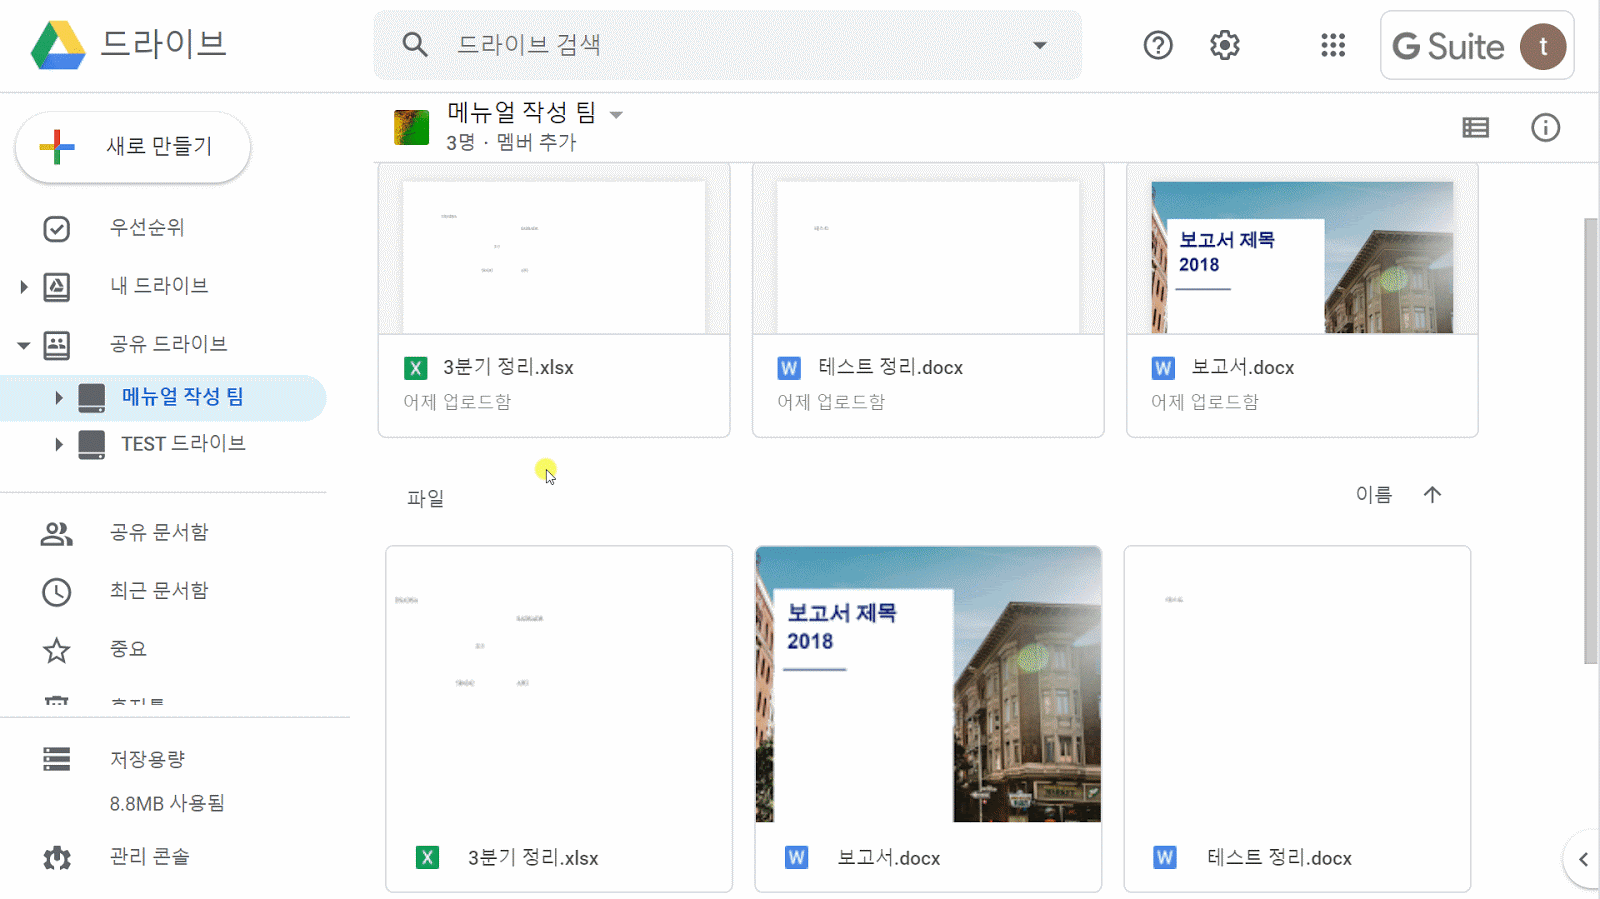The image size is (1600, 899).
Task: Click the Google Drive logo
Action: 58,45
